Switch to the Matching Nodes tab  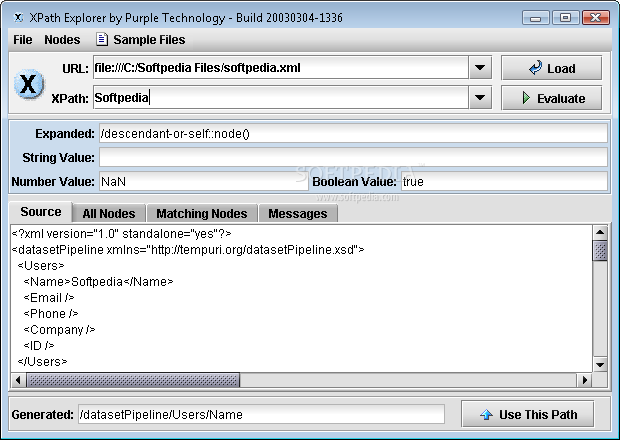(x=202, y=213)
